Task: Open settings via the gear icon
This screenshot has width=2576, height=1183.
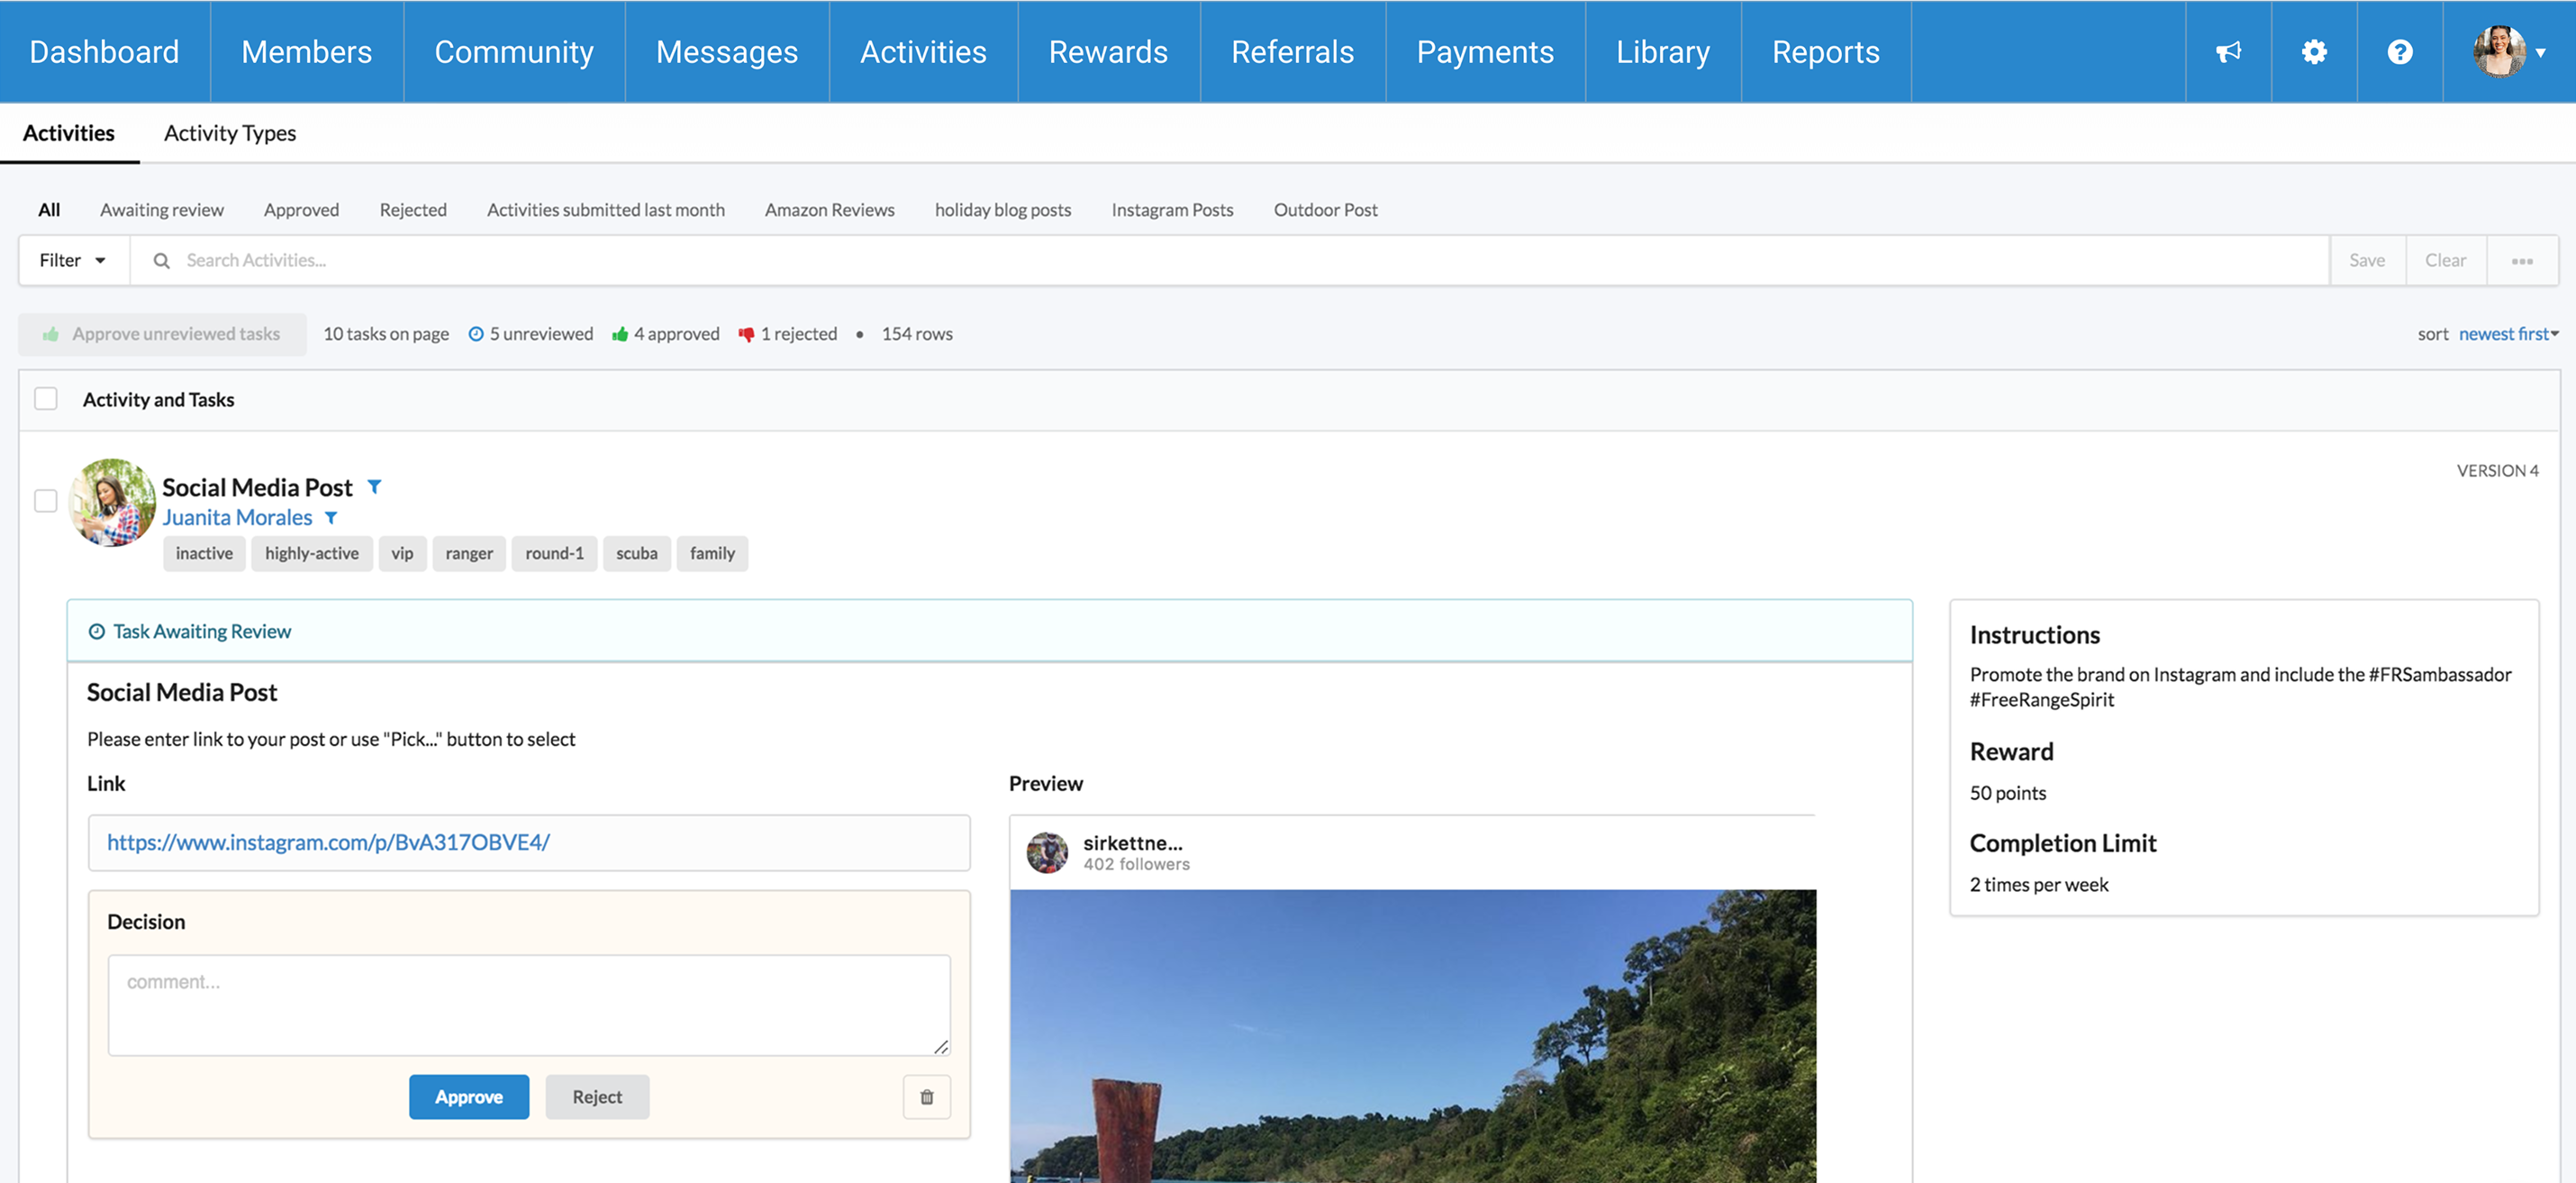Action: (x=2314, y=52)
